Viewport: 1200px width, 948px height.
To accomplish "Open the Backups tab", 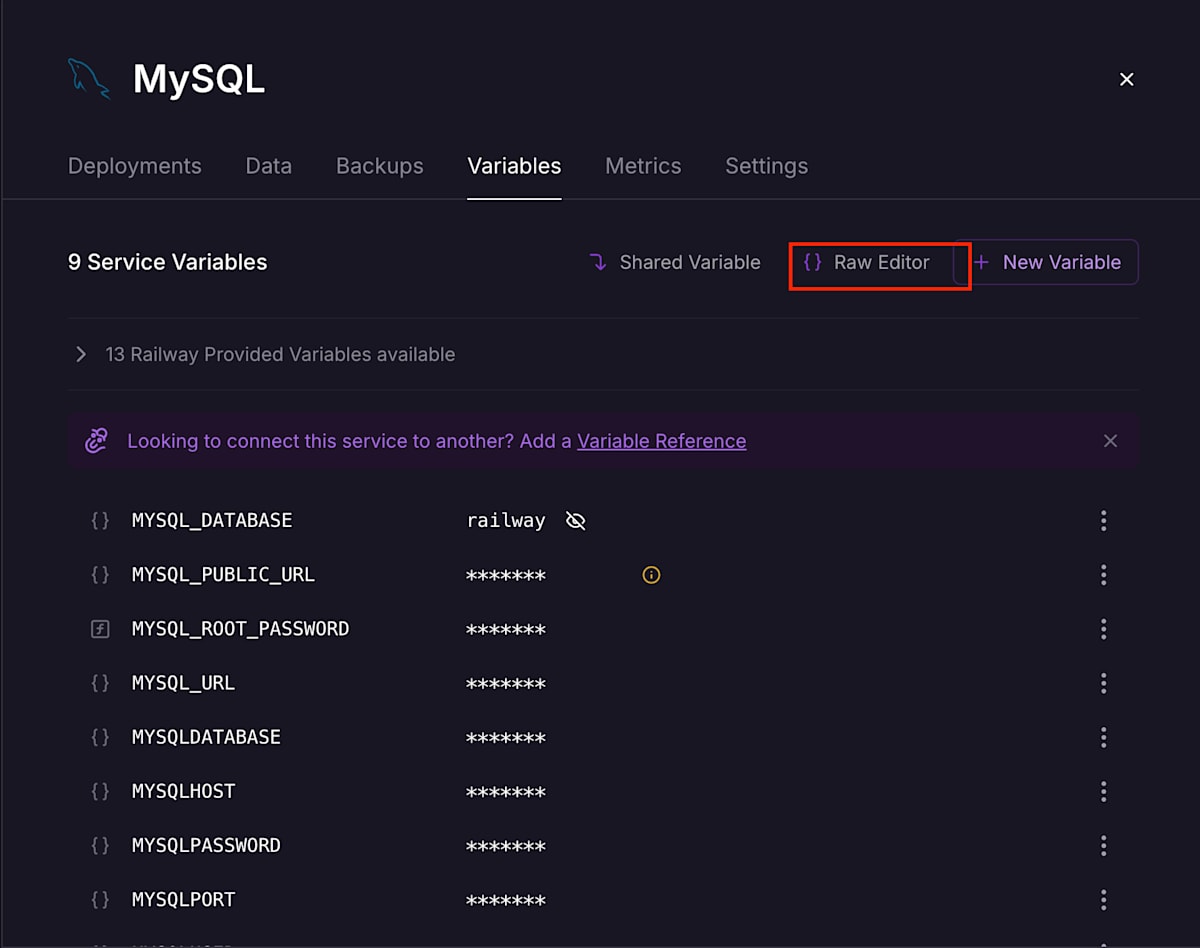I will pyautogui.click(x=380, y=166).
